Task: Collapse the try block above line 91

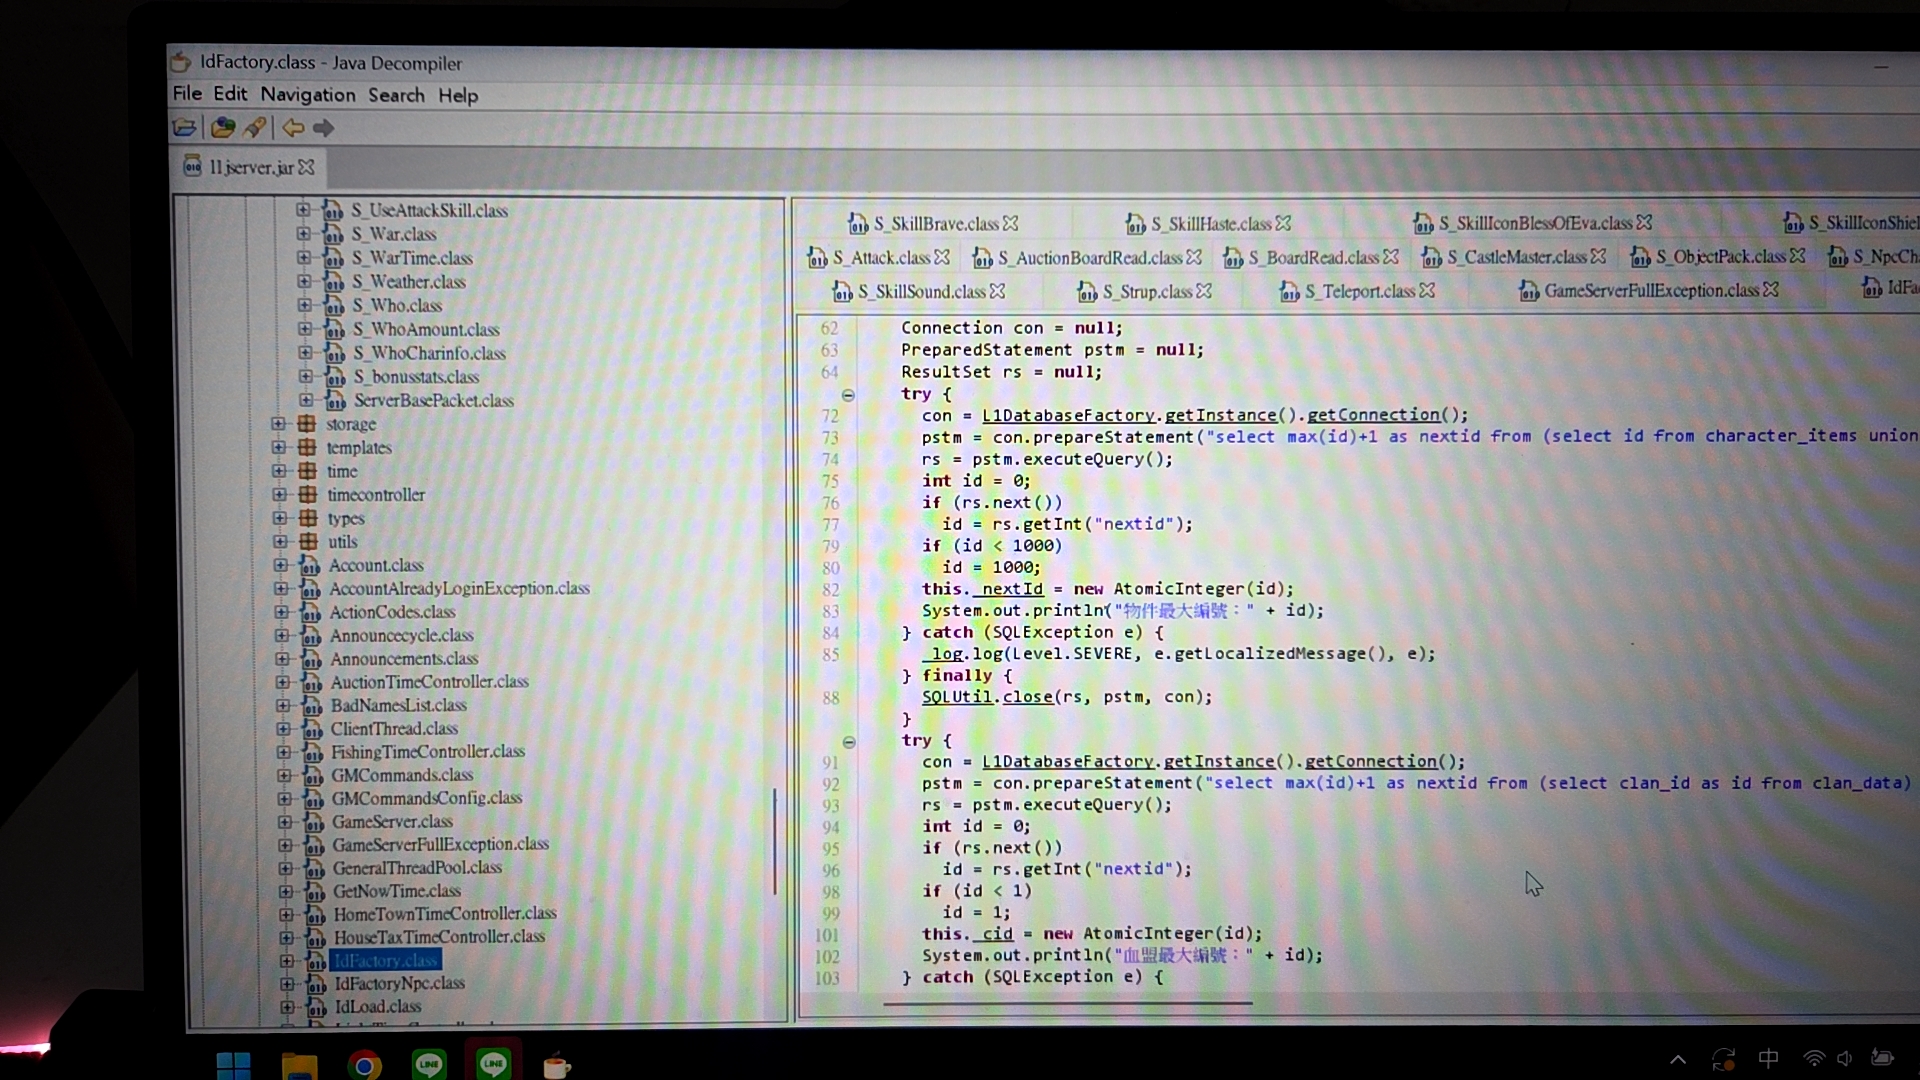Action: pos(849,742)
